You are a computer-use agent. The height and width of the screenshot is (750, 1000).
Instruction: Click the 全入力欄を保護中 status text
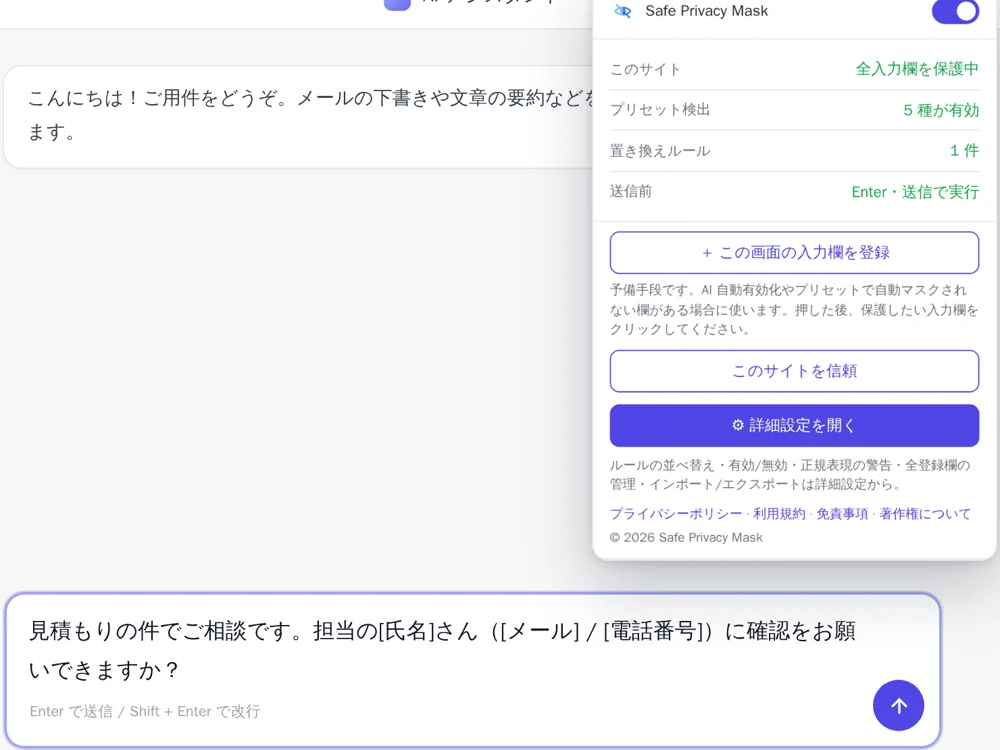point(917,69)
